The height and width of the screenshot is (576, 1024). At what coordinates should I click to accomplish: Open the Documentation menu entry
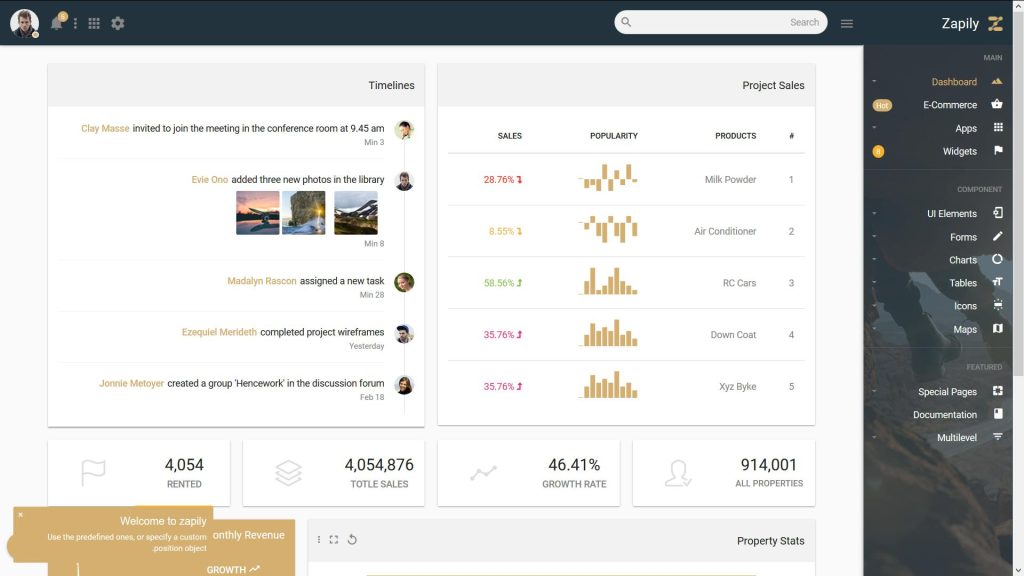click(944, 414)
